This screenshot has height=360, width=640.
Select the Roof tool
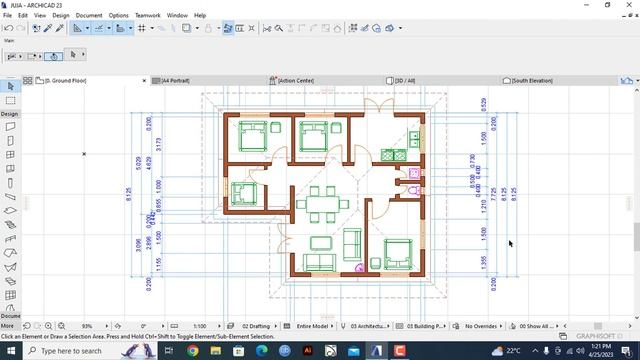(x=11, y=253)
